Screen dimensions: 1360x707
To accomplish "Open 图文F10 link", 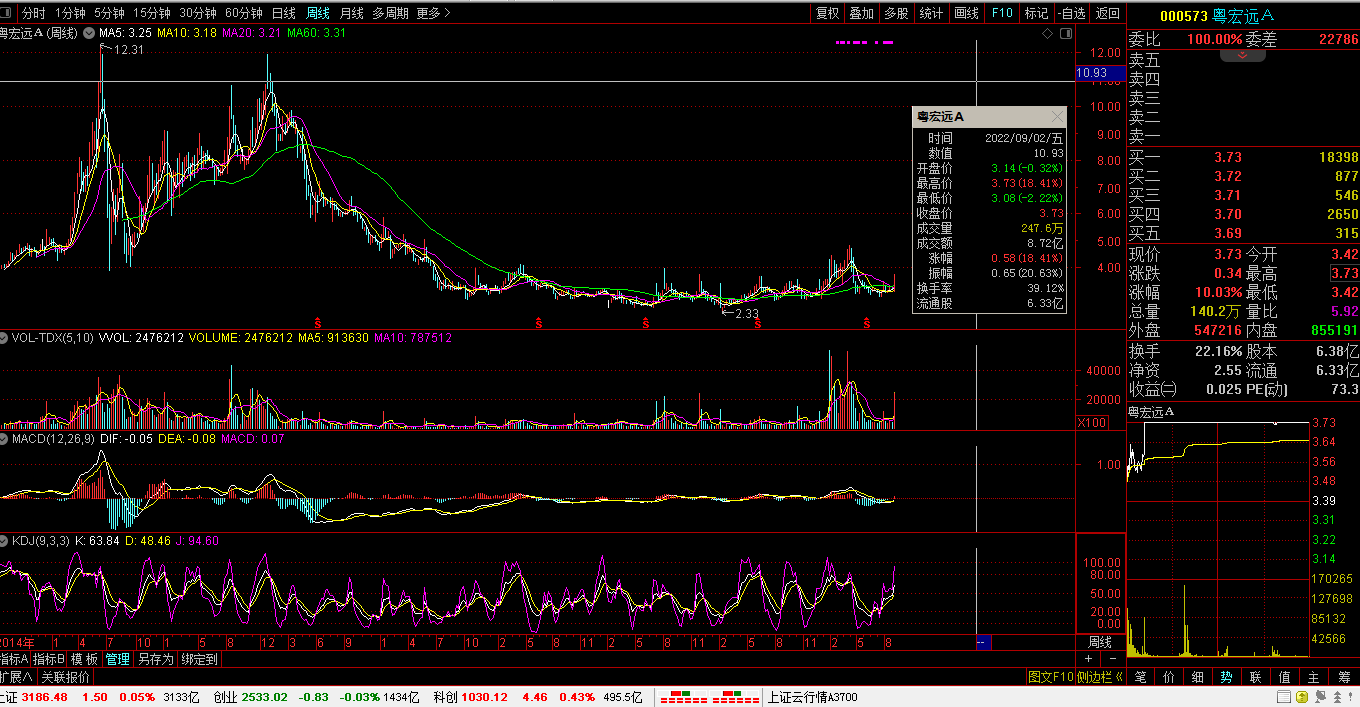I will tap(1049, 677).
